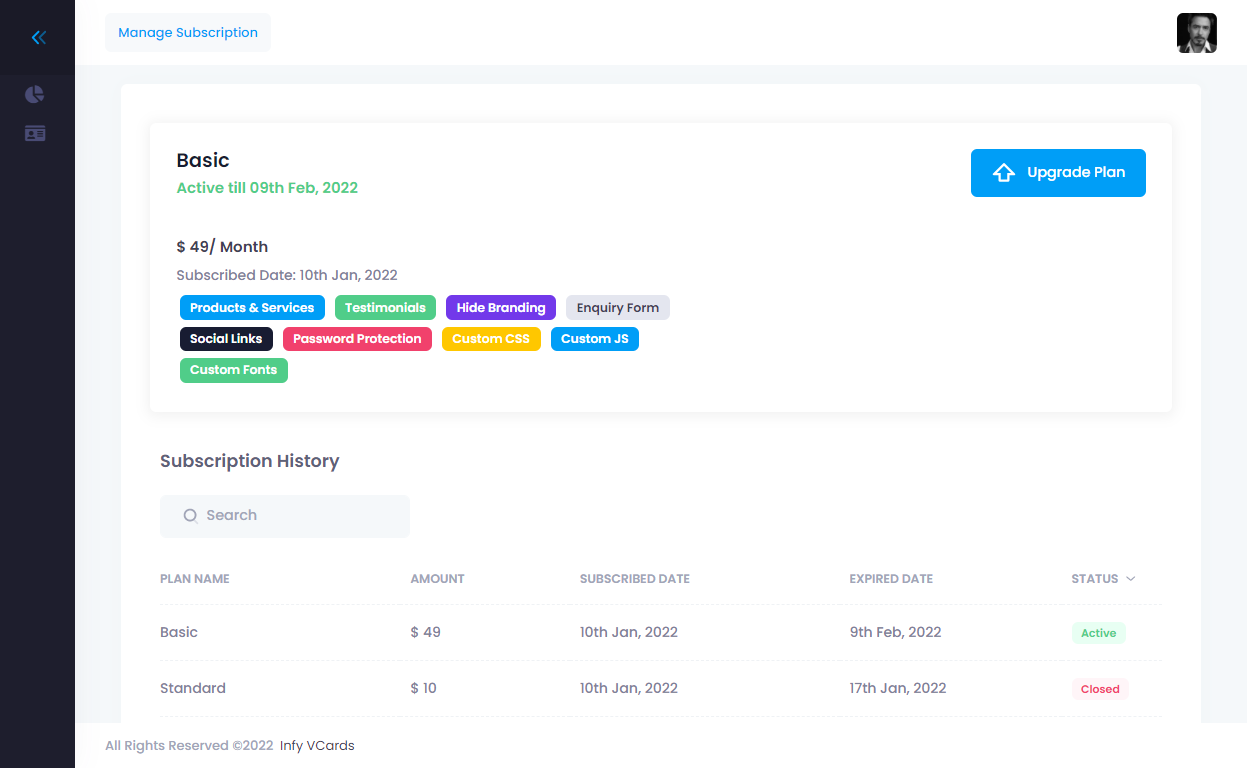Click the Infy VCards footer link

coord(317,746)
